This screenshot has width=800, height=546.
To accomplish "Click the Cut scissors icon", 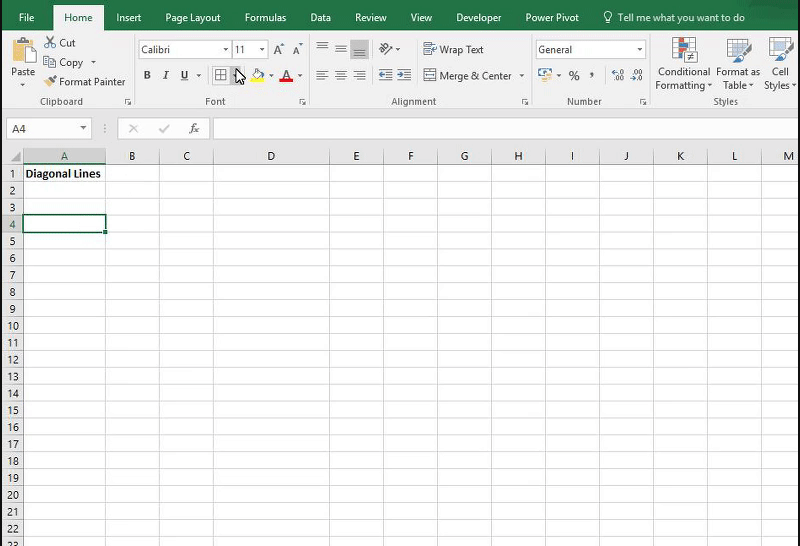I will click(x=50, y=43).
